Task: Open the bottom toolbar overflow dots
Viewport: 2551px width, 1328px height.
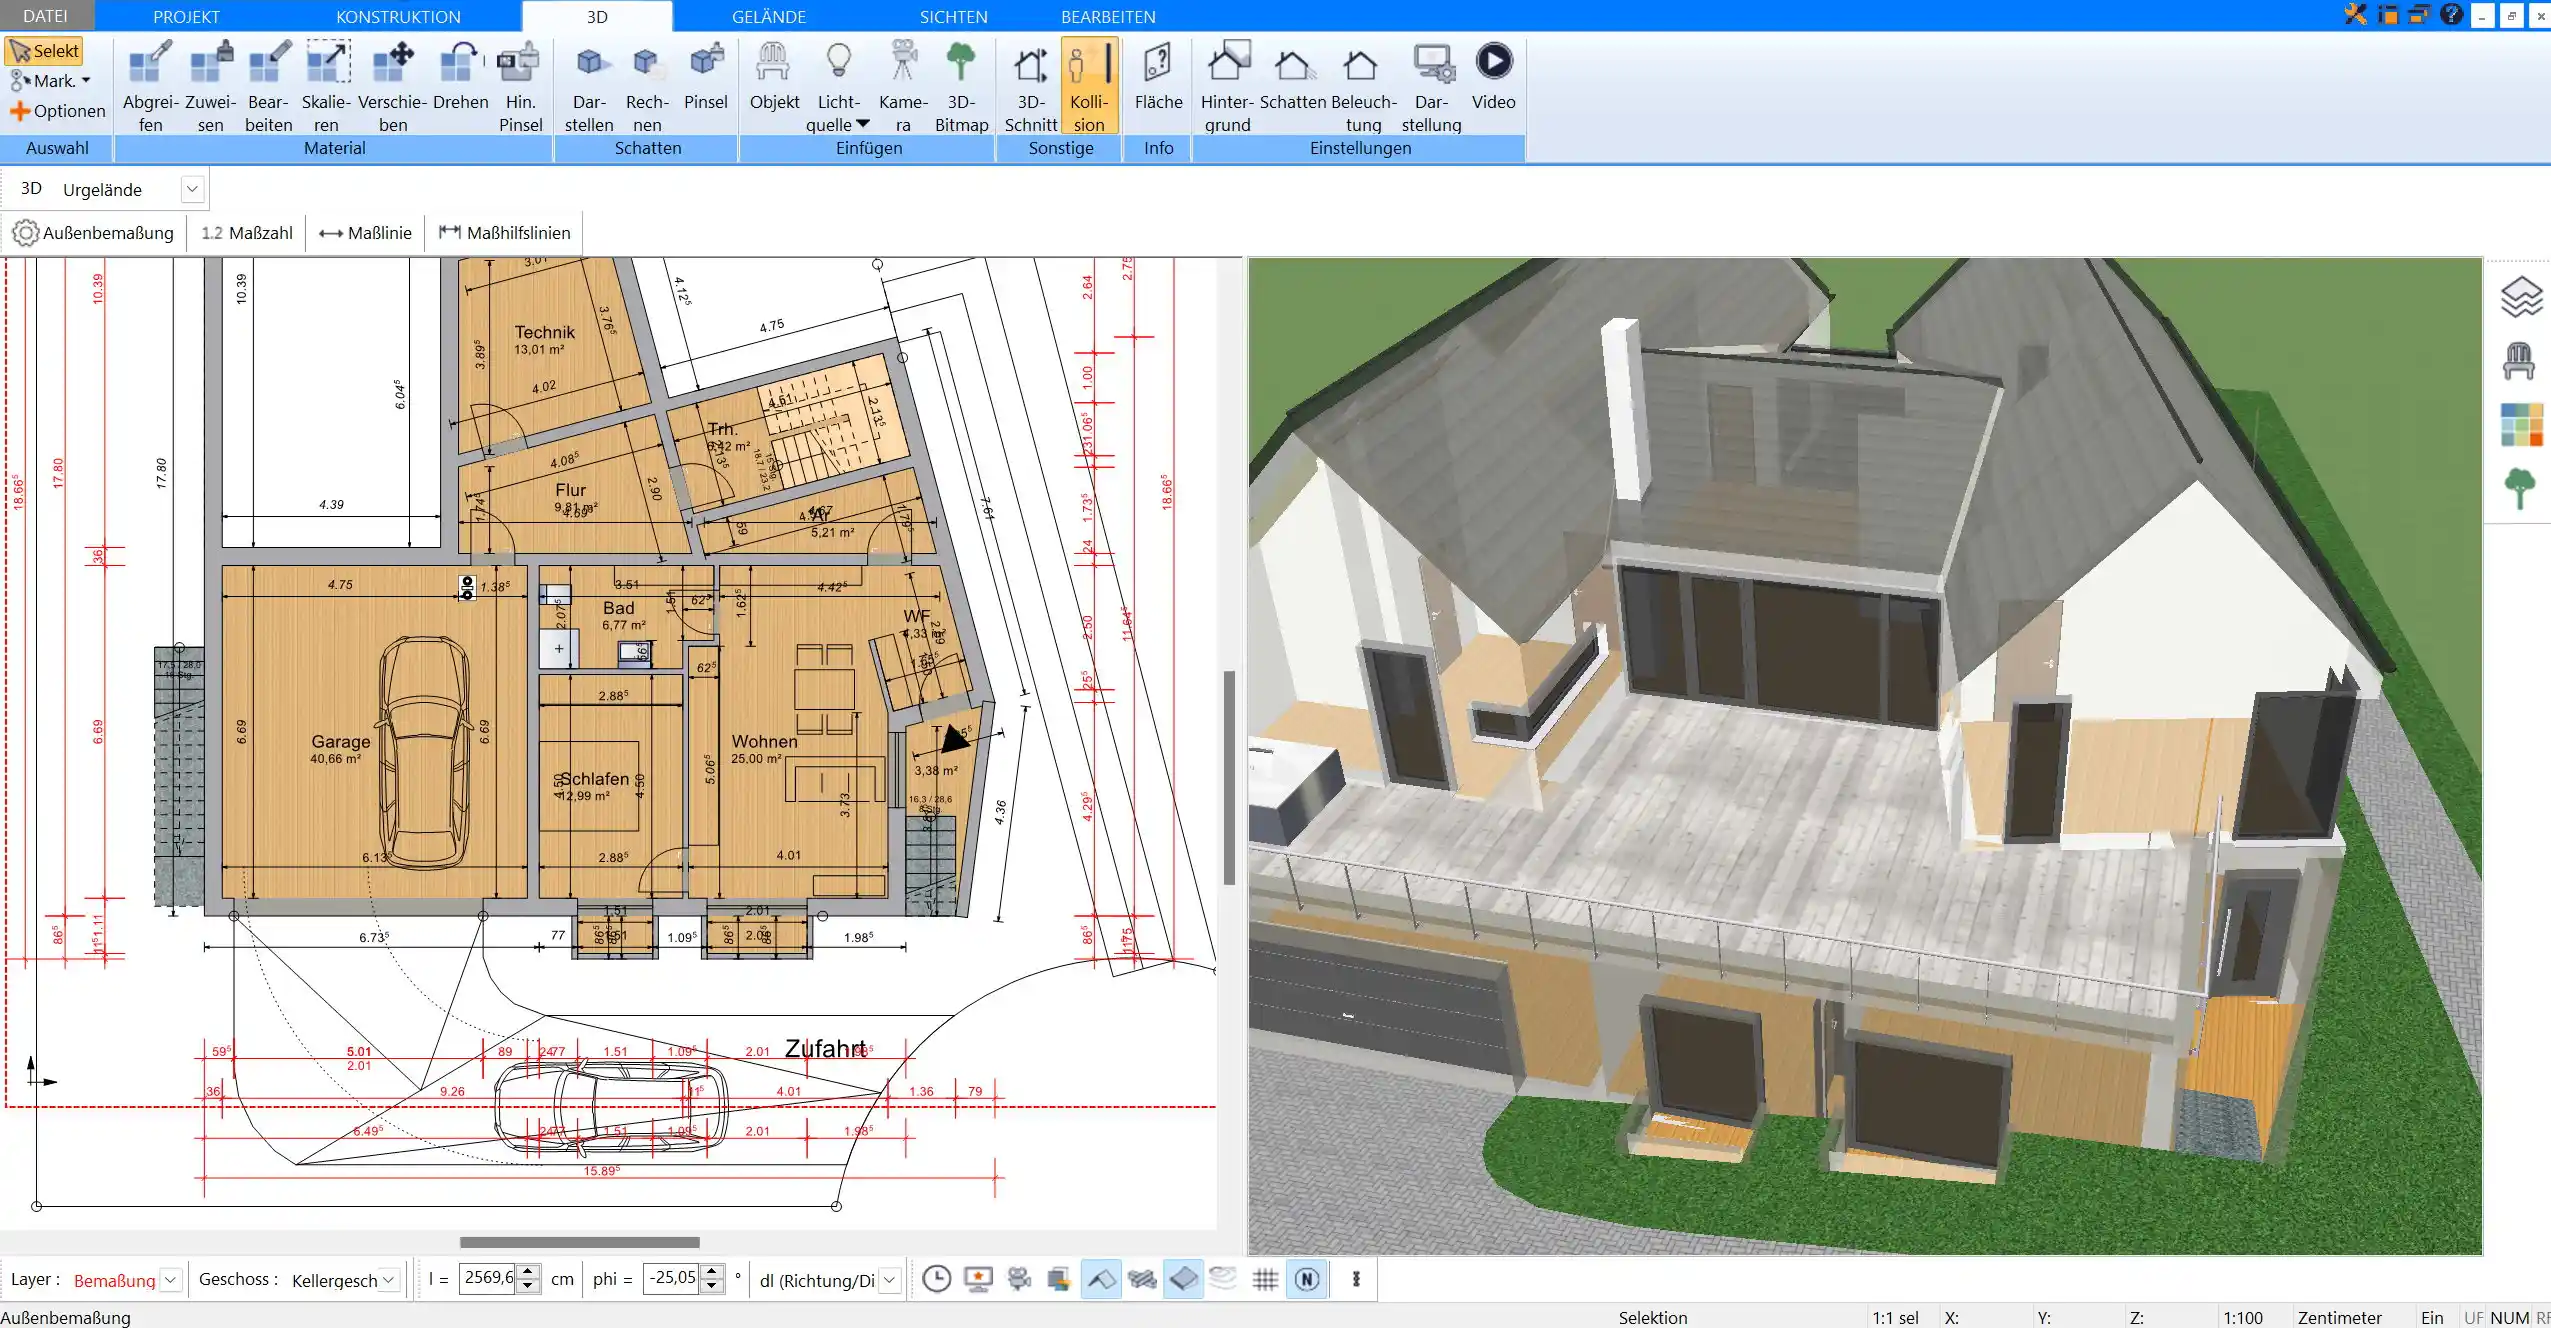Action: click(1356, 1279)
